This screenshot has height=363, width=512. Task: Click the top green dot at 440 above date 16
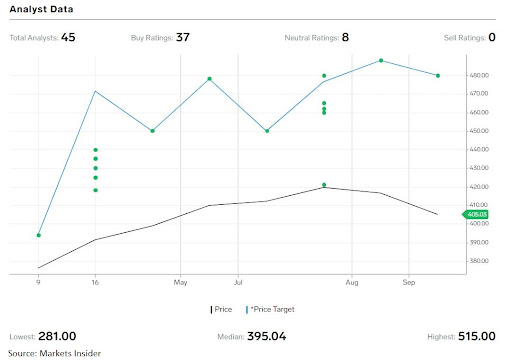(96, 150)
